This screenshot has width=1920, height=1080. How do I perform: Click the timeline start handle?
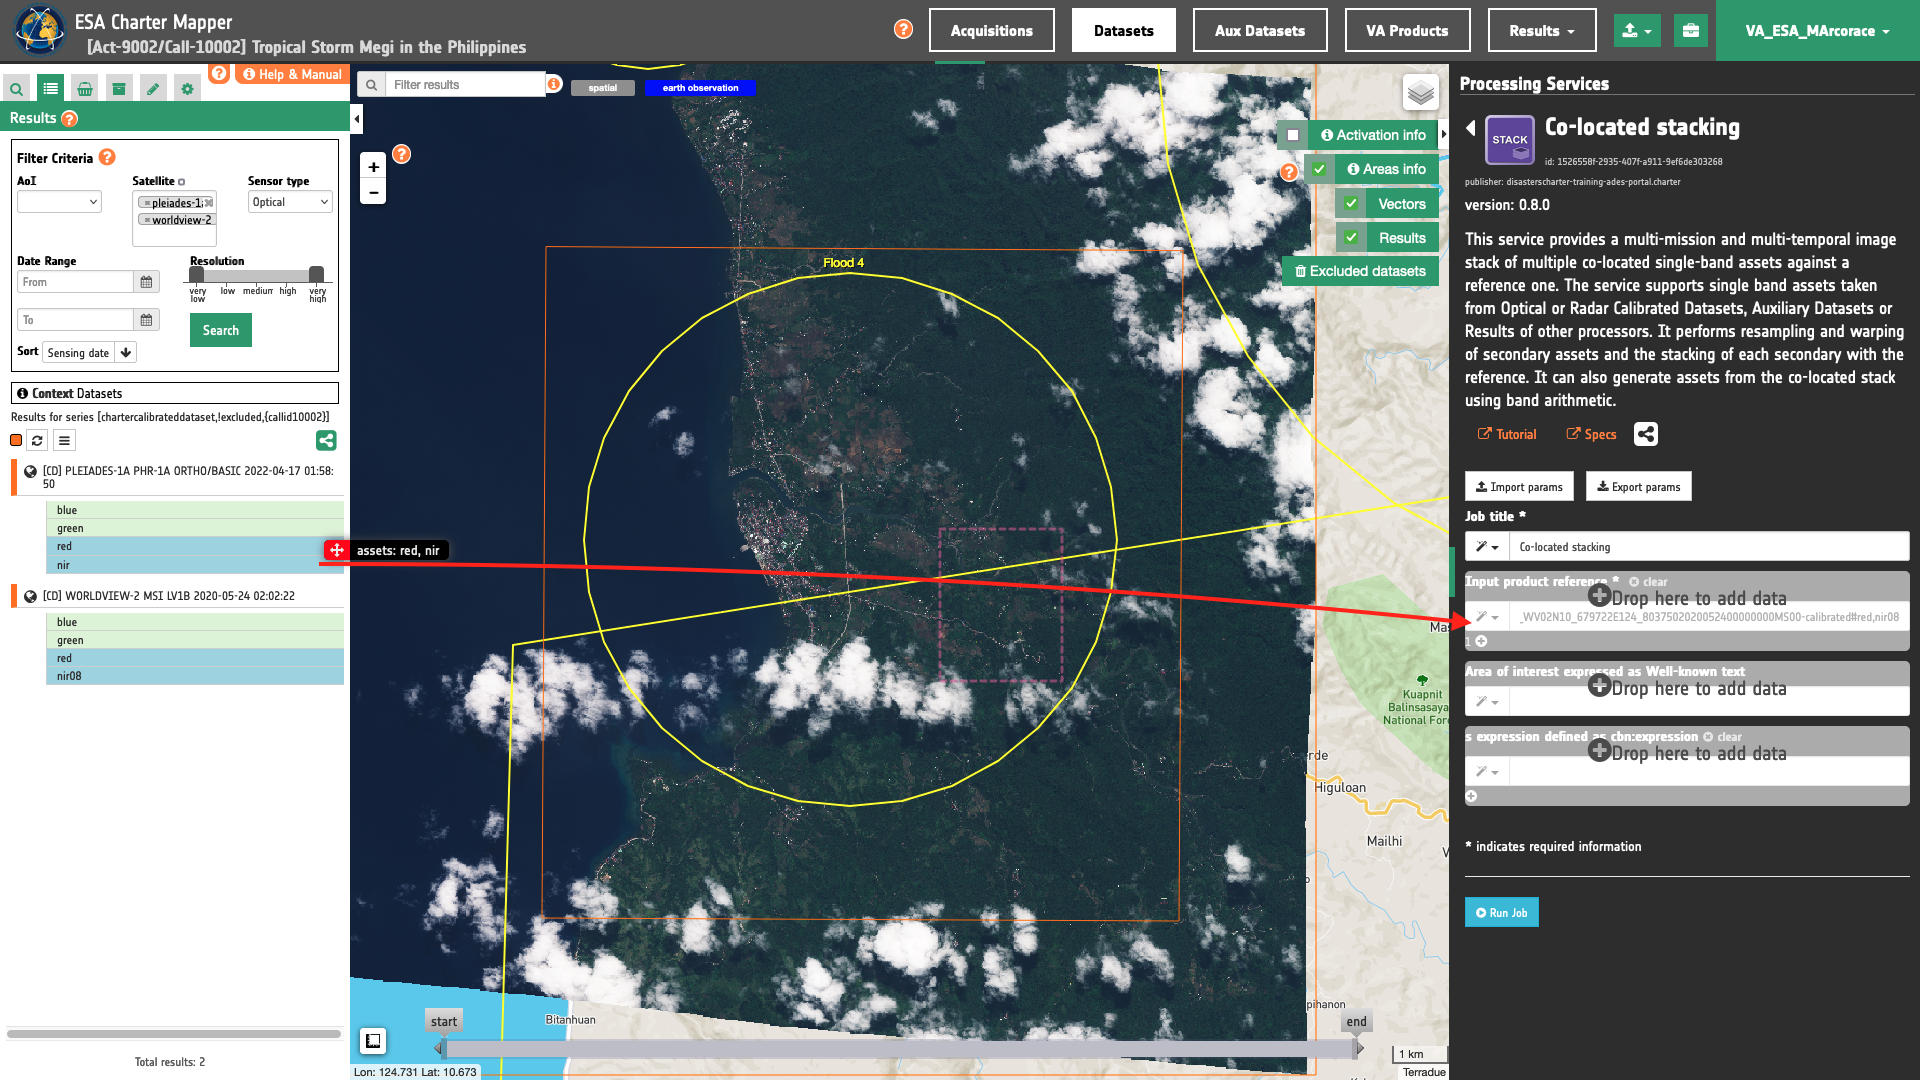(x=441, y=1048)
